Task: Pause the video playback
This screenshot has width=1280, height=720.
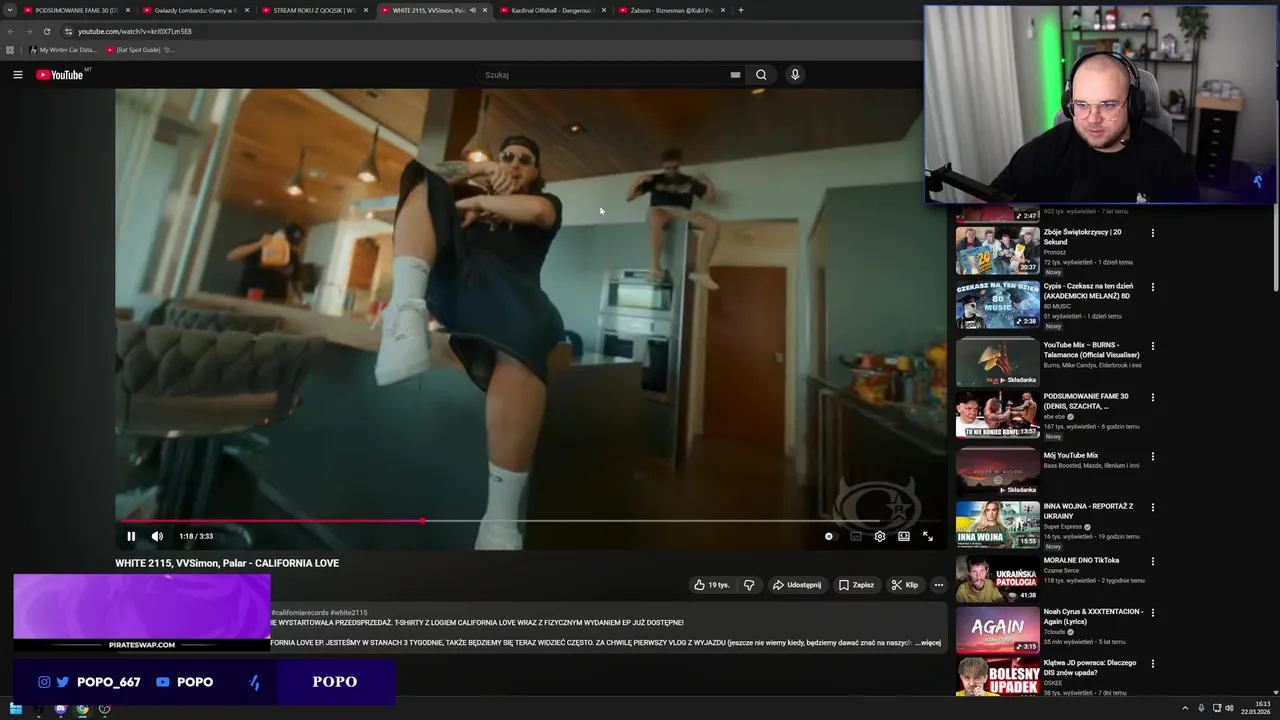Action: [x=131, y=536]
